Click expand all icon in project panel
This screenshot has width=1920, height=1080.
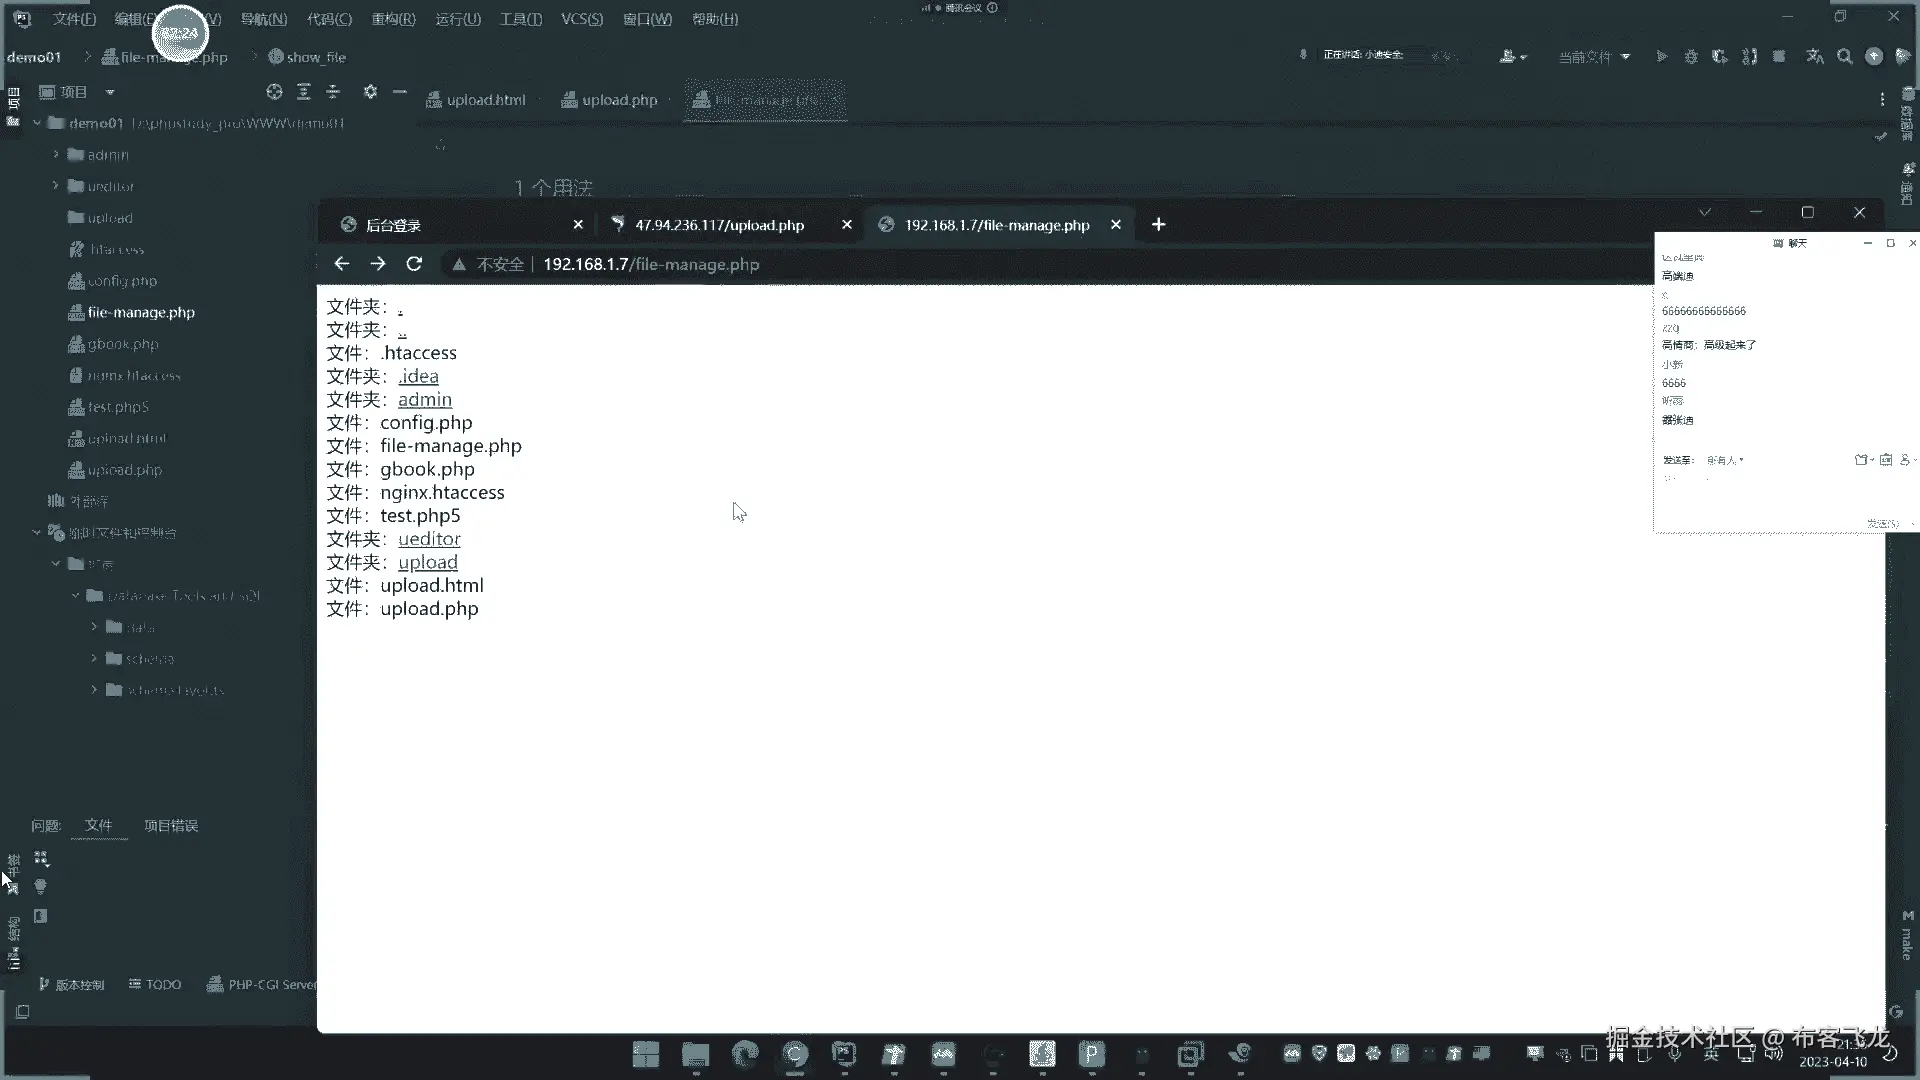[x=304, y=92]
